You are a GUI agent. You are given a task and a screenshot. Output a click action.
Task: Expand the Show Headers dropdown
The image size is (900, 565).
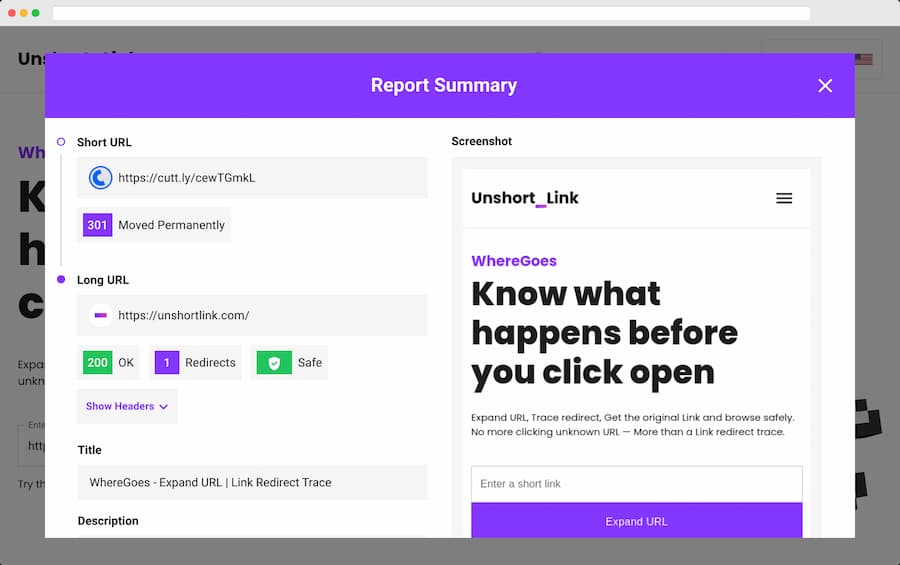(127, 406)
